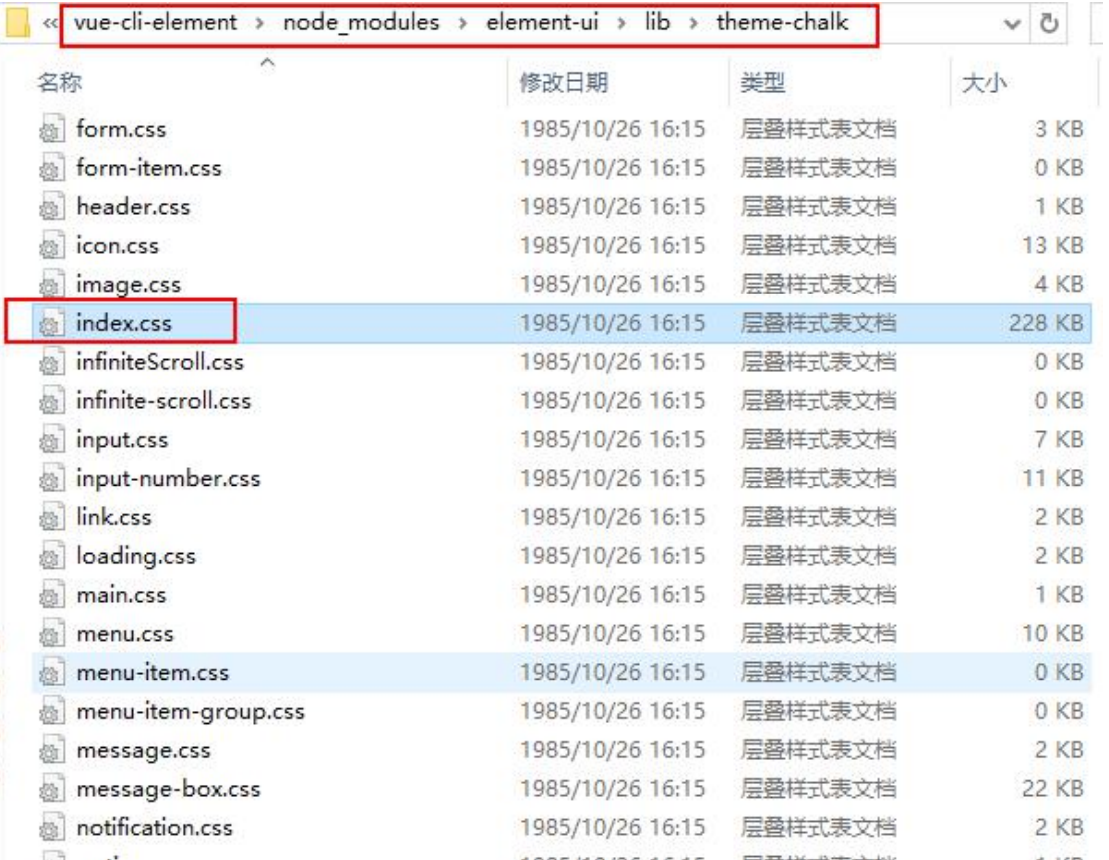The height and width of the screenshot is (860, 1109).
Task: Click the link.css file icon
Action: 52,518
